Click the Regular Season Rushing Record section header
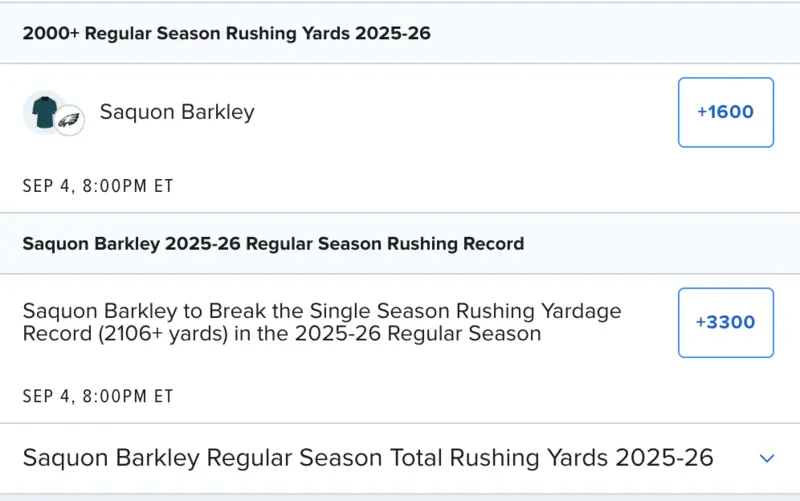800x501 pixels. tap(273, 243)
